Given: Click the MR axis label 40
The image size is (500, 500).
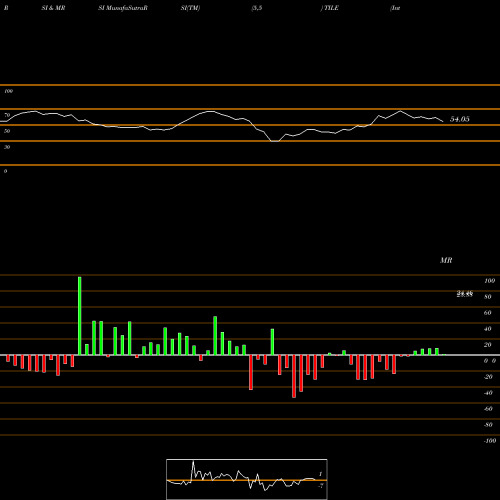Looking at the screenshot, I should coord(488,329).
